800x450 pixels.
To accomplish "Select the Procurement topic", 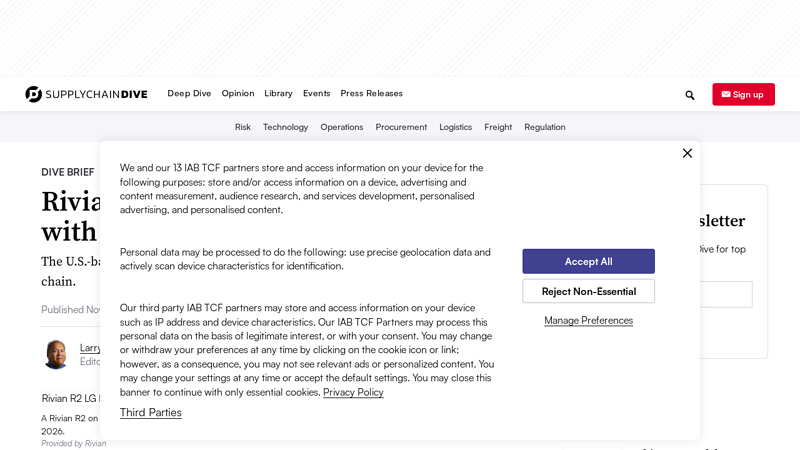I will coord(401,127).
